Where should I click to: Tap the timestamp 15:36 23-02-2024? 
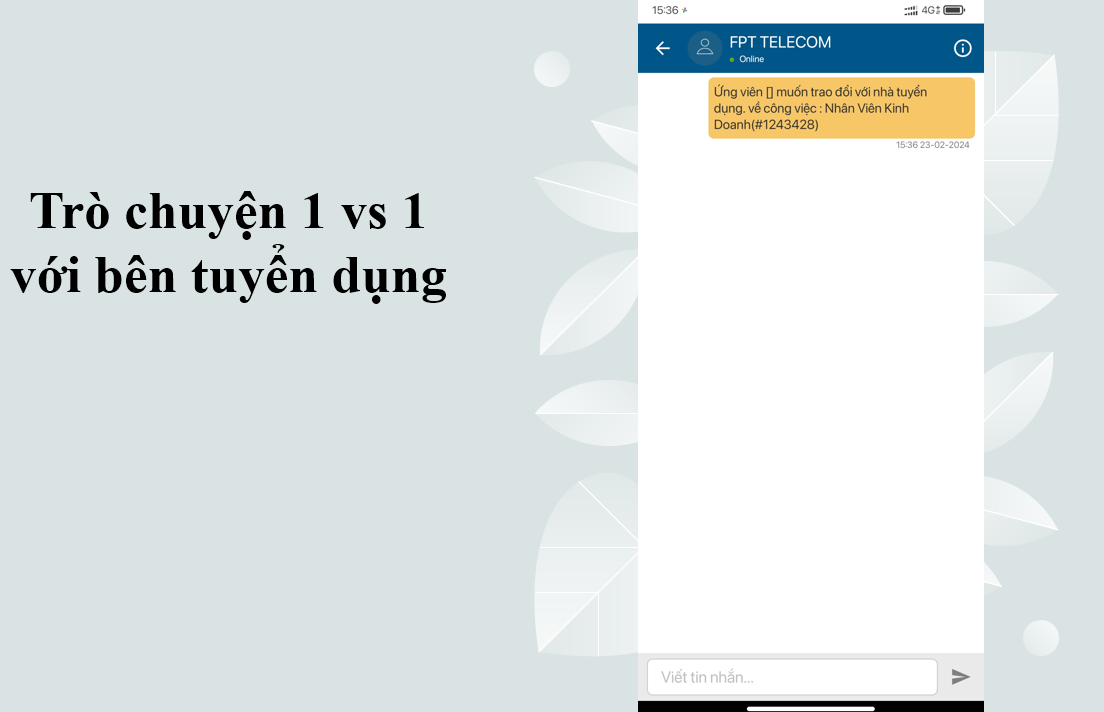point(932,145)
